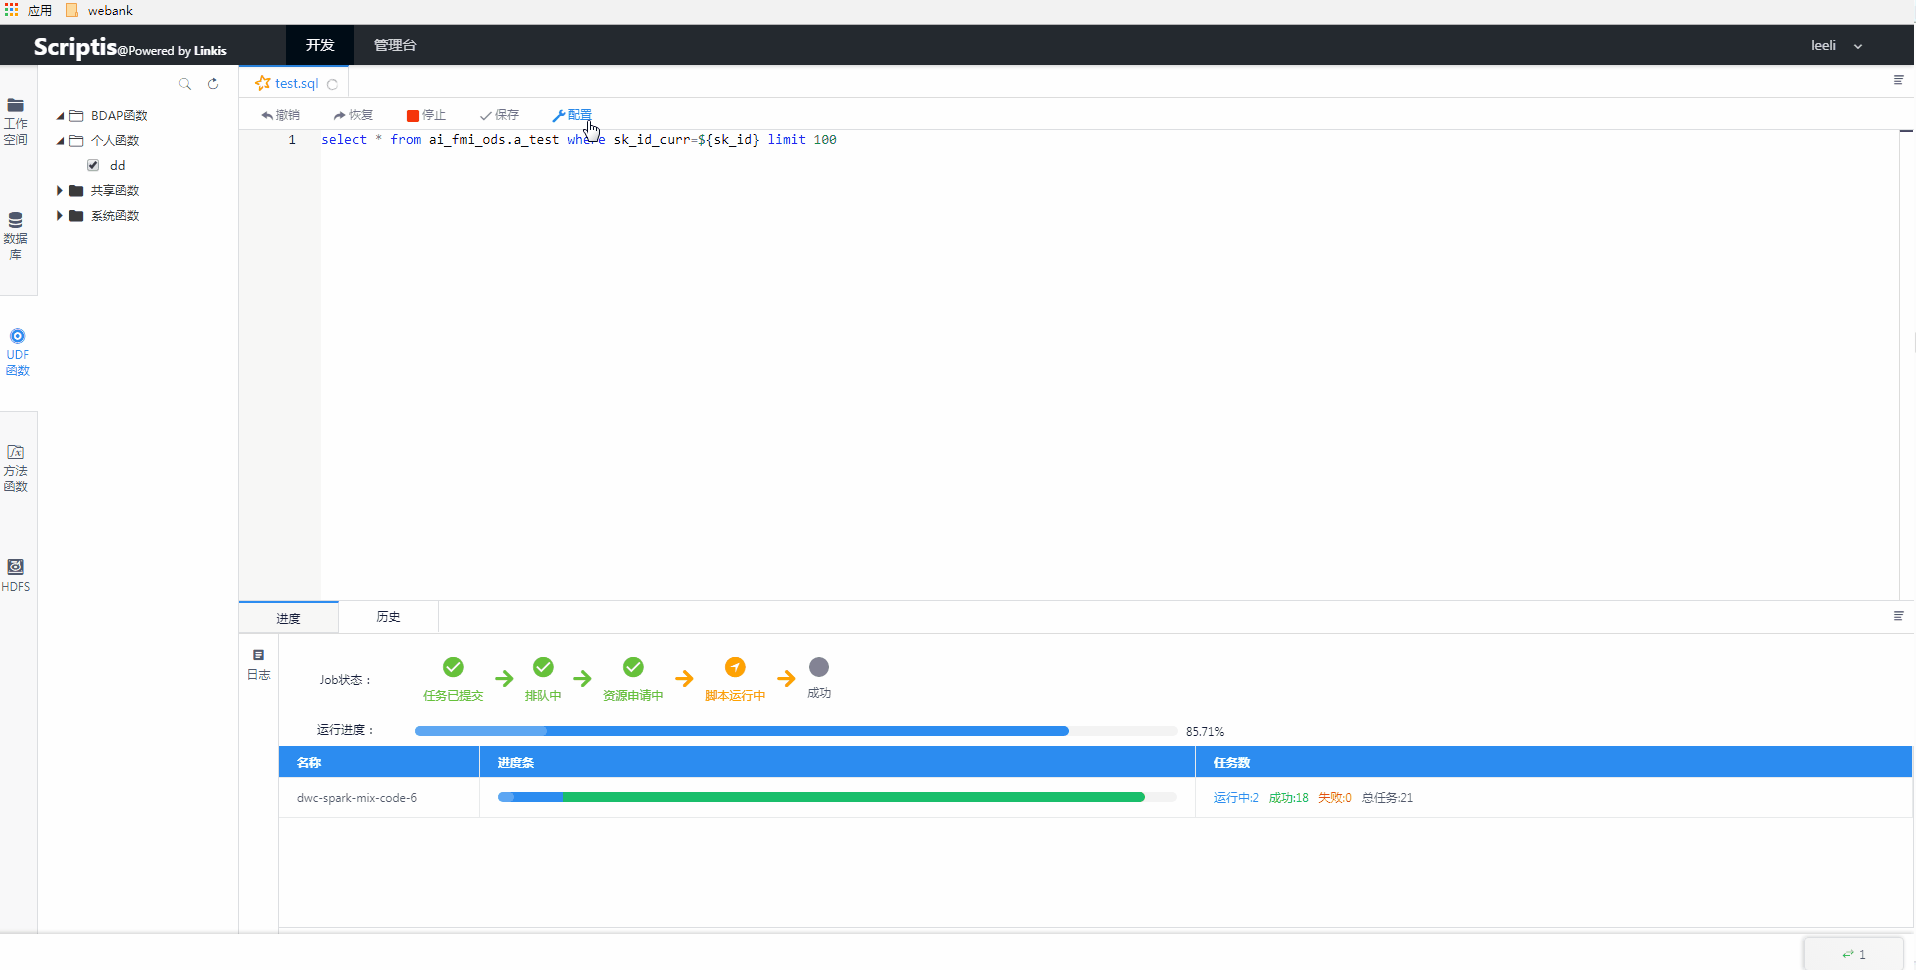This screenshot has width=1916, height=970.
Task: Expand the 共享函数 folder
Action: point(60,191)
